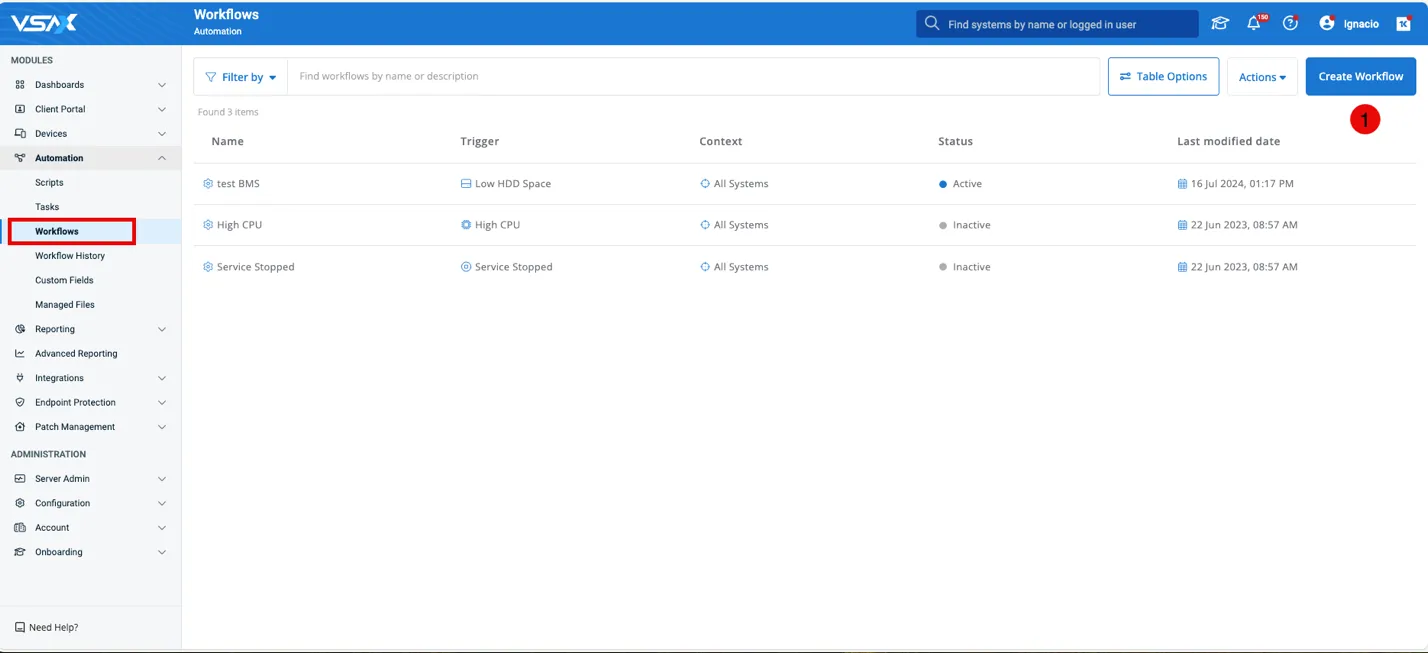The width and height of the screenshot is (1428, 653).
Task: Expand the Server Admin section
Action: tap(162, 479)
